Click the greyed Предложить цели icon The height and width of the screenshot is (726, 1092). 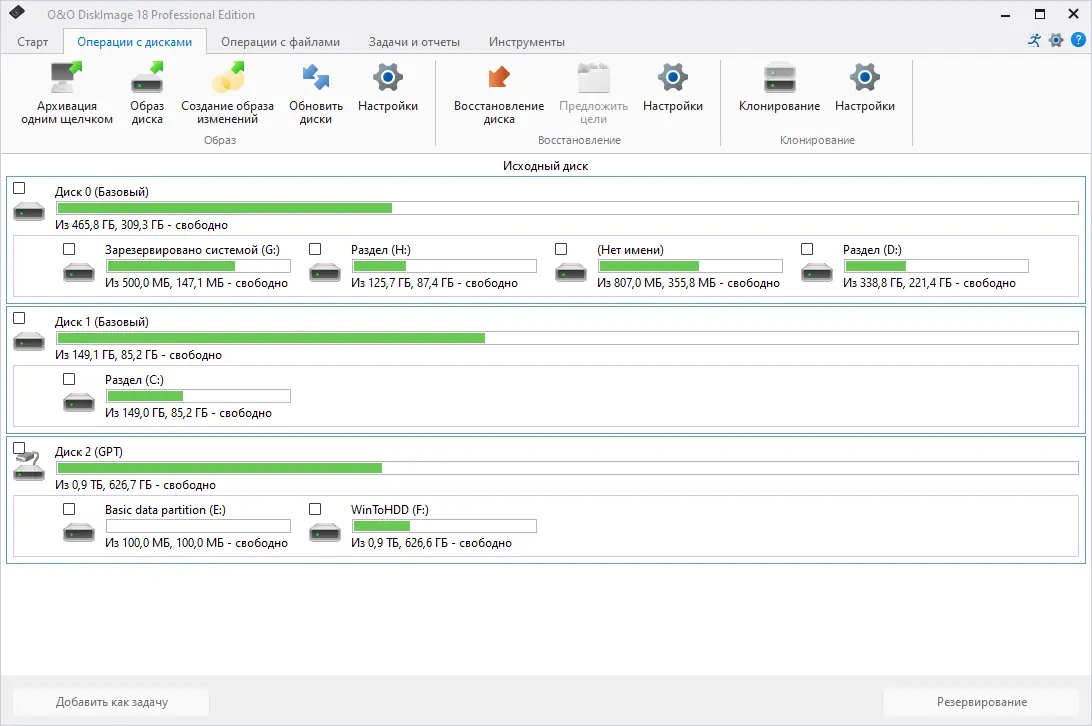(594, 78)
